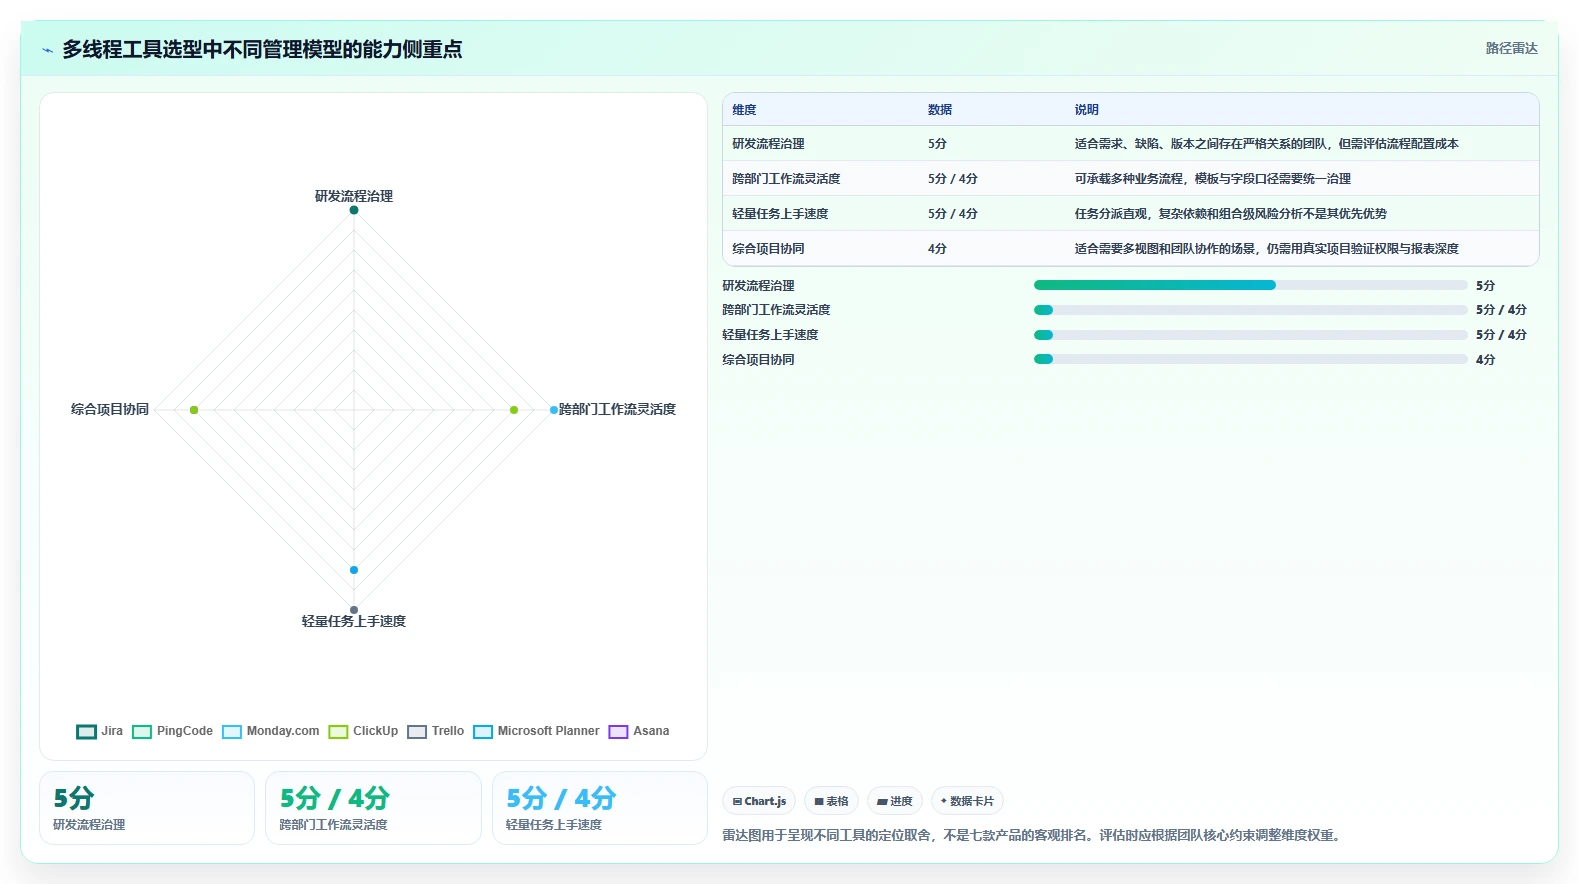Viewport: 1579px width, 884px height.
Task: Click the header icon beside the title
Action: [47, 50]
